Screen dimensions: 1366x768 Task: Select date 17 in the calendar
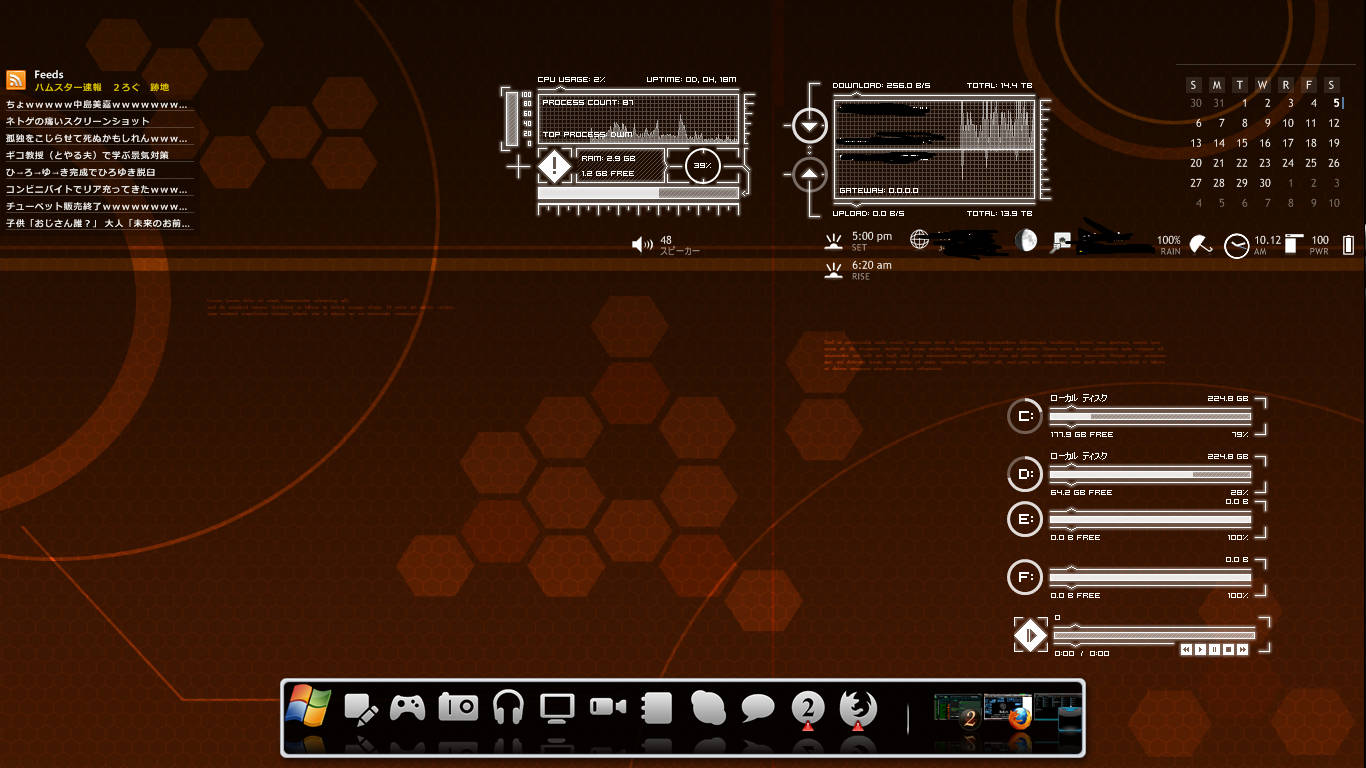[1288, 143]
